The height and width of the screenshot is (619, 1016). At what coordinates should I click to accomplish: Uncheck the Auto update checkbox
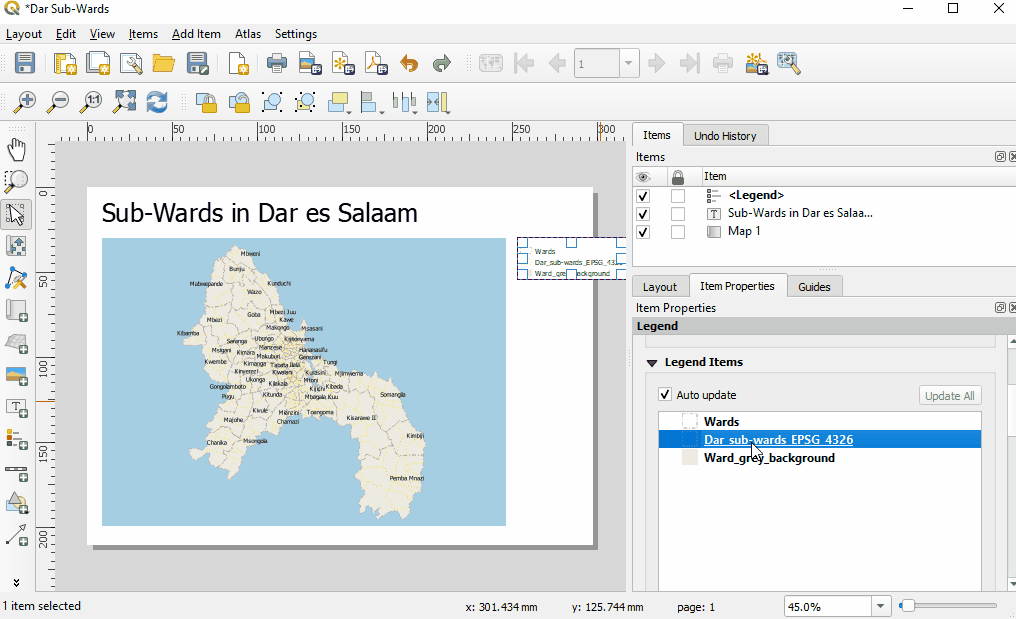pos(665,395)
